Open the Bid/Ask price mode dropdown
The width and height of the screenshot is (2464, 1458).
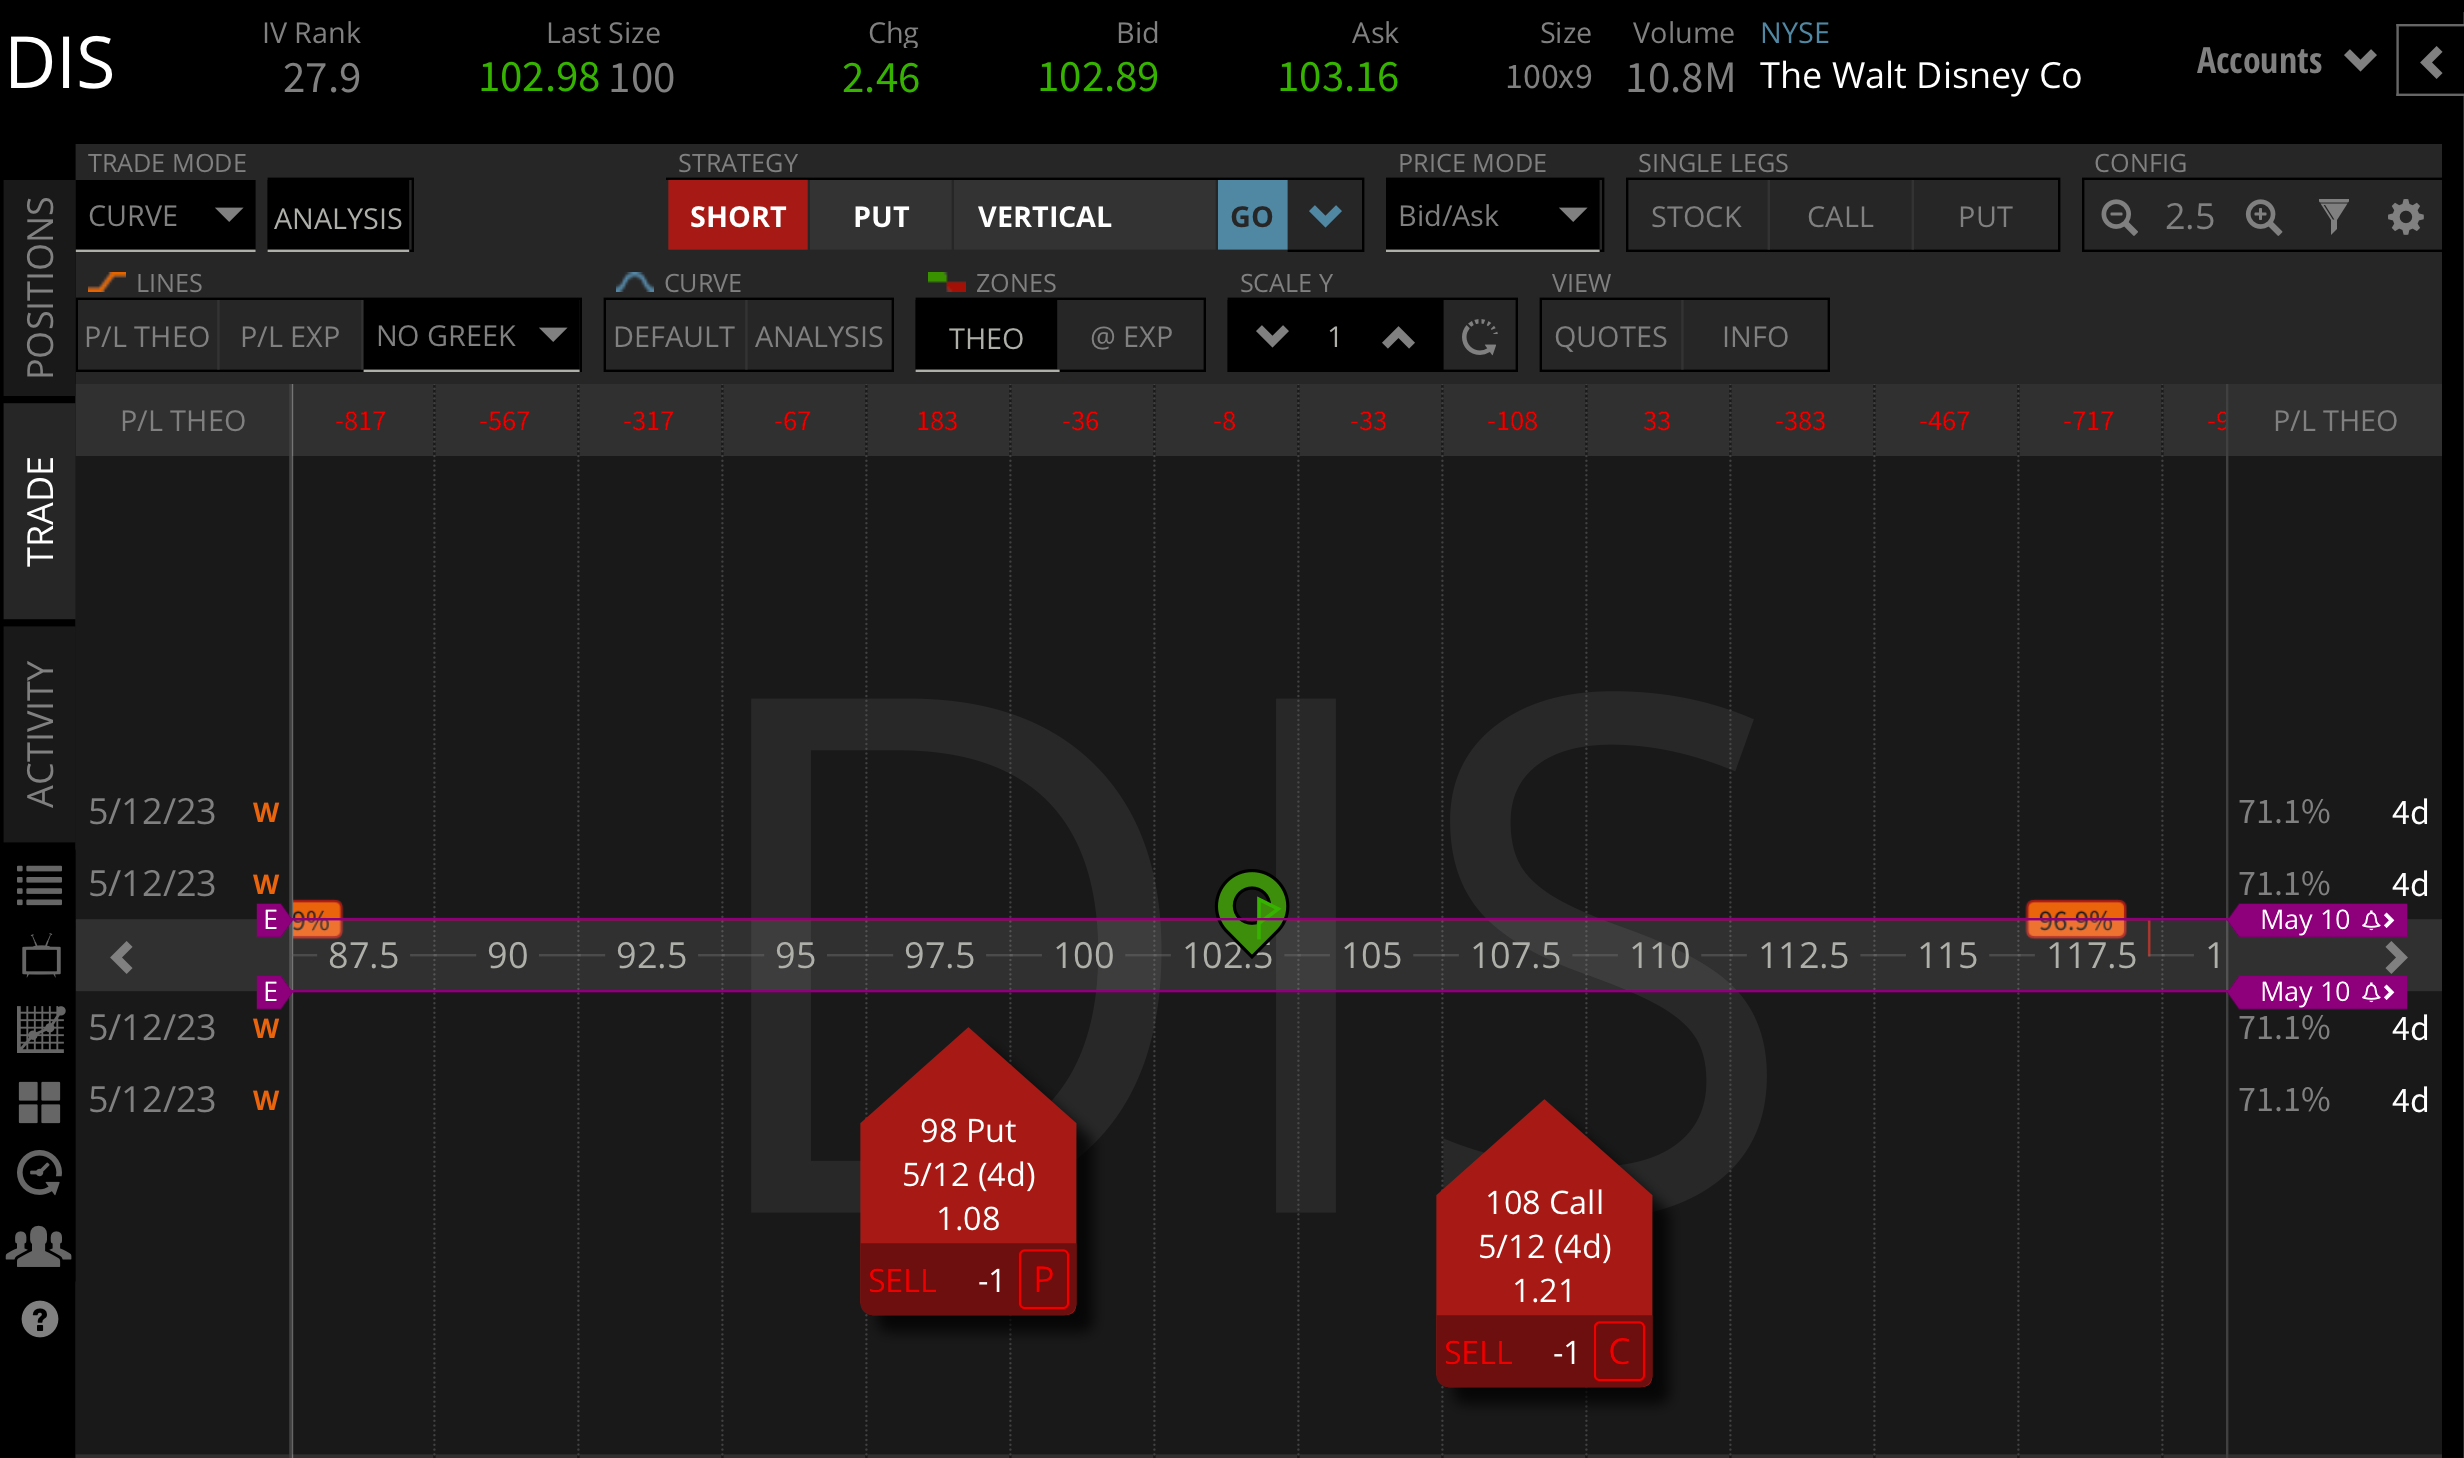1491,215
